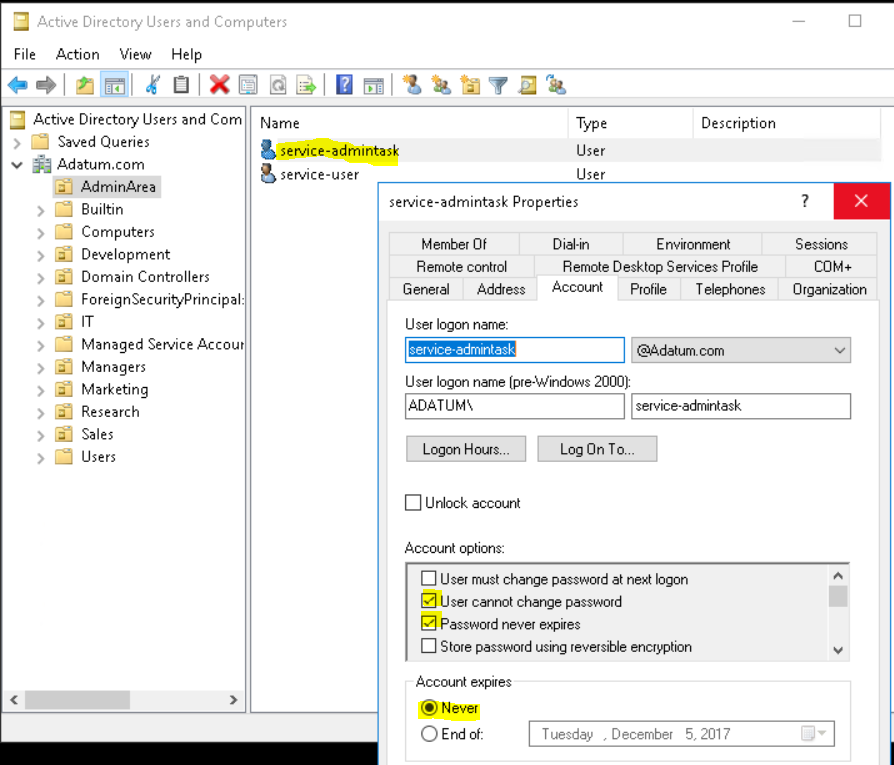Uncheck User cannot change password
894x765 pixels.
(x=429, y=601)
